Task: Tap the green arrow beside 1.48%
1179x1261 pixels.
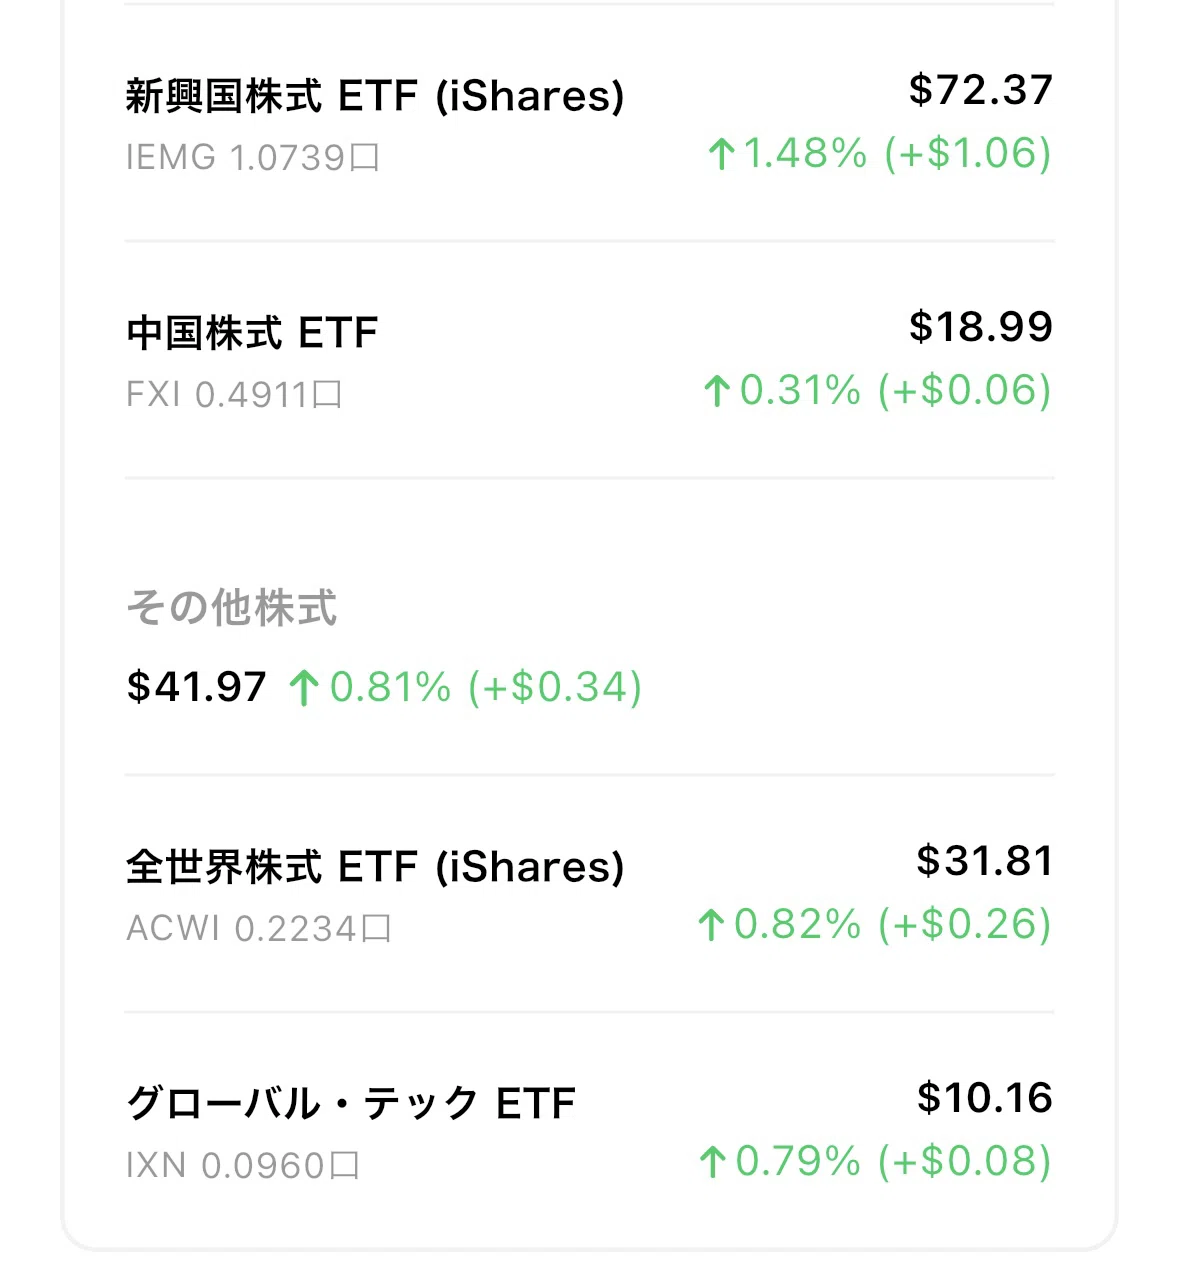Action: (x=721, y=154)
